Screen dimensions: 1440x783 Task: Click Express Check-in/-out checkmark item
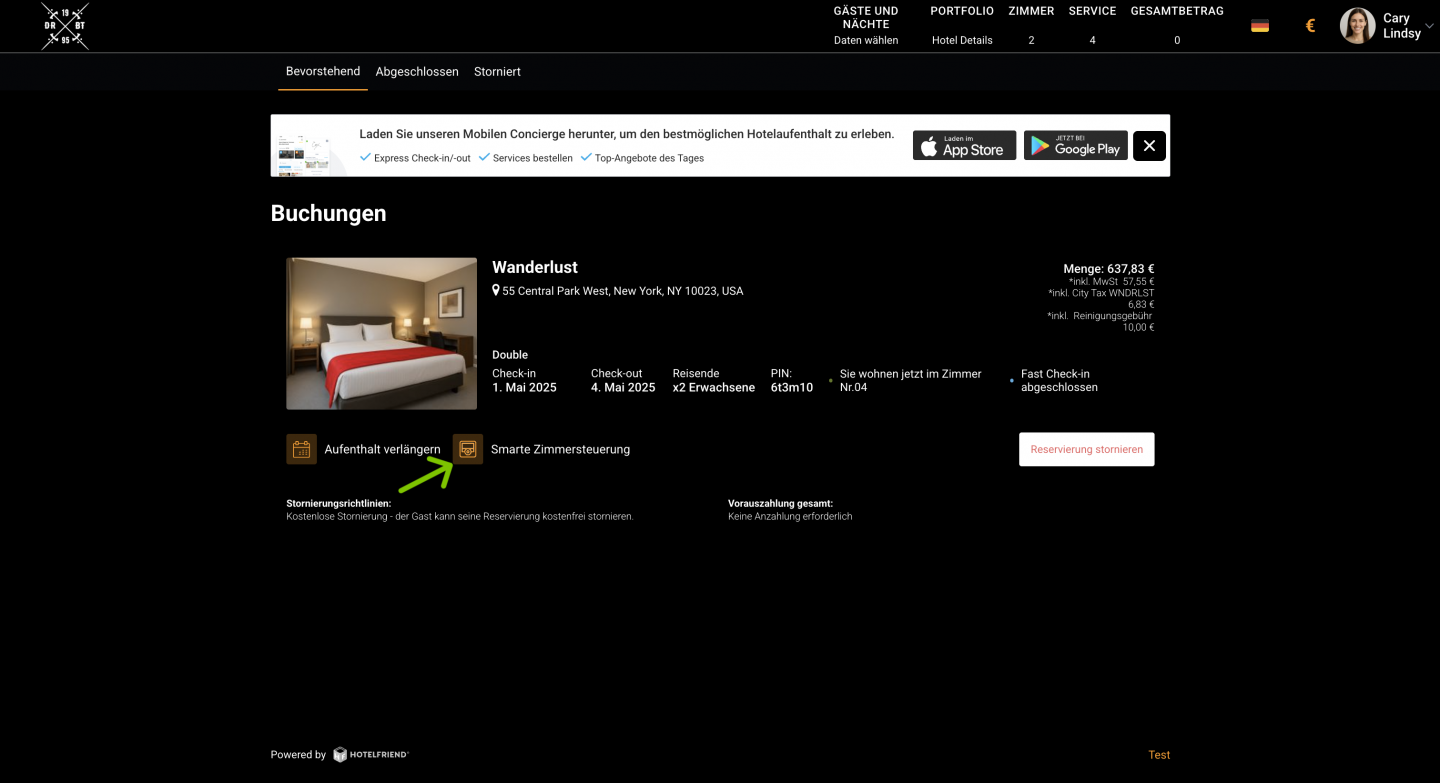point(415,158)
